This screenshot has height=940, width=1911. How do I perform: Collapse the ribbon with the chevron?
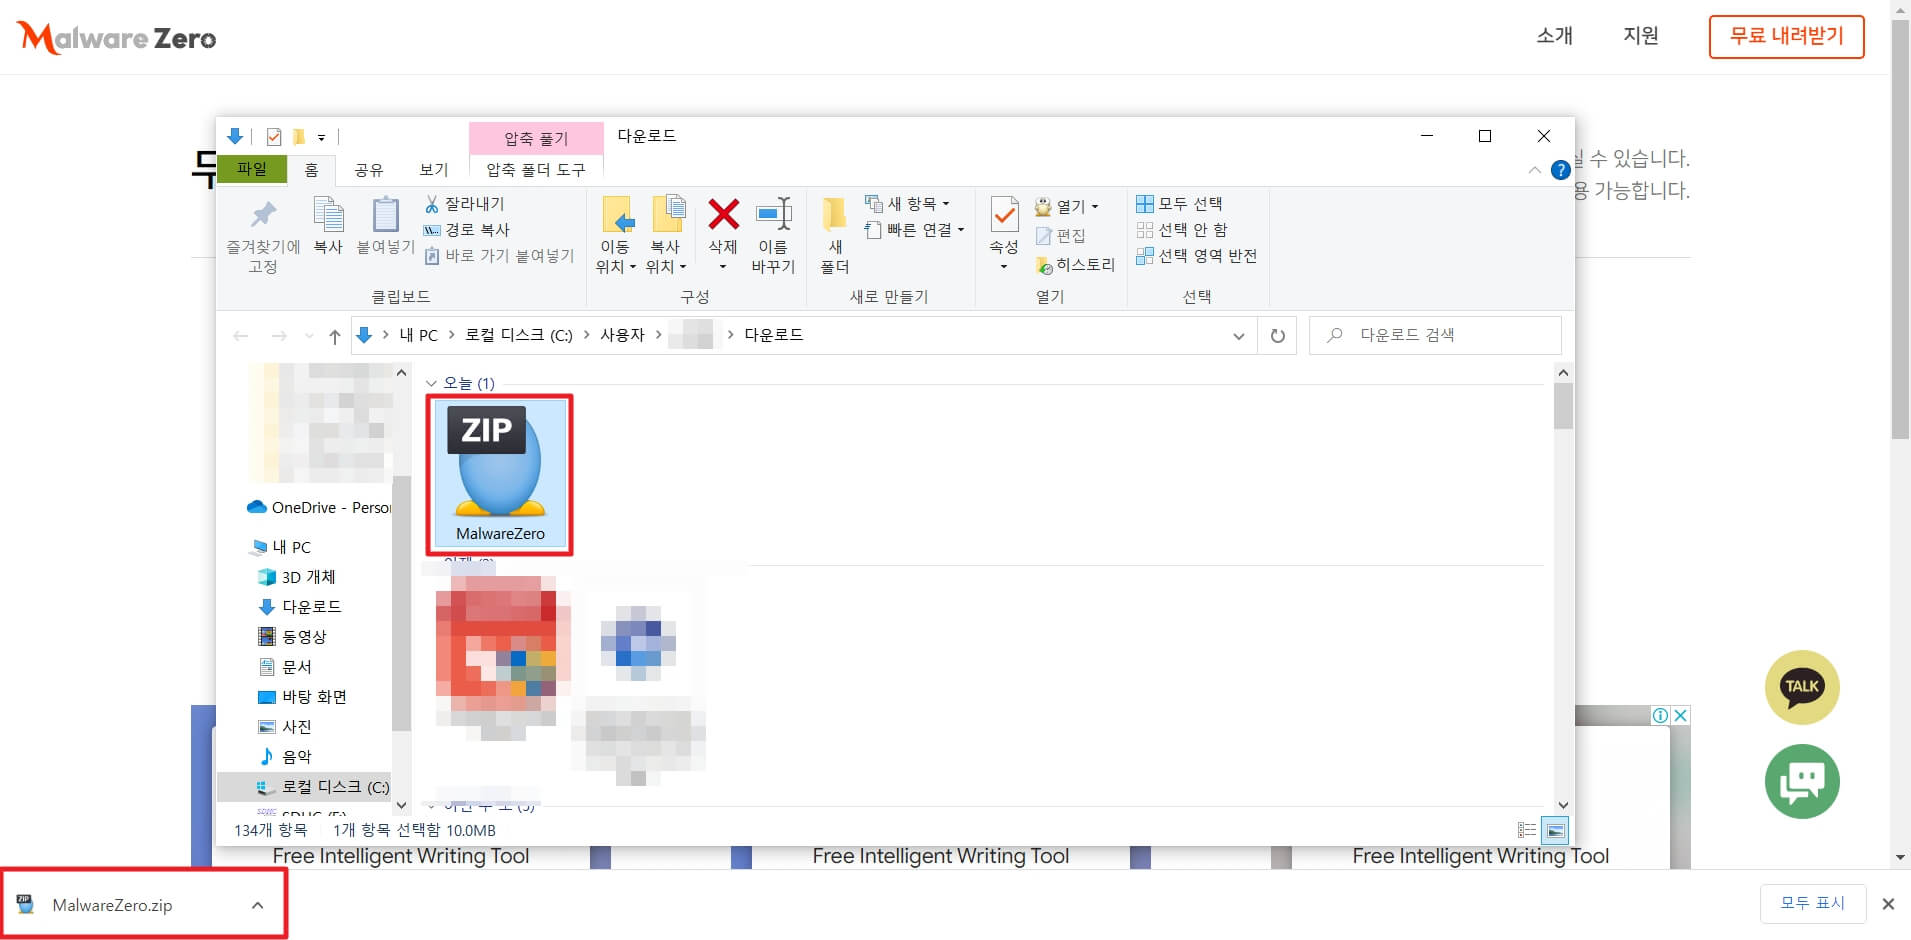[x=1534, y=170]
